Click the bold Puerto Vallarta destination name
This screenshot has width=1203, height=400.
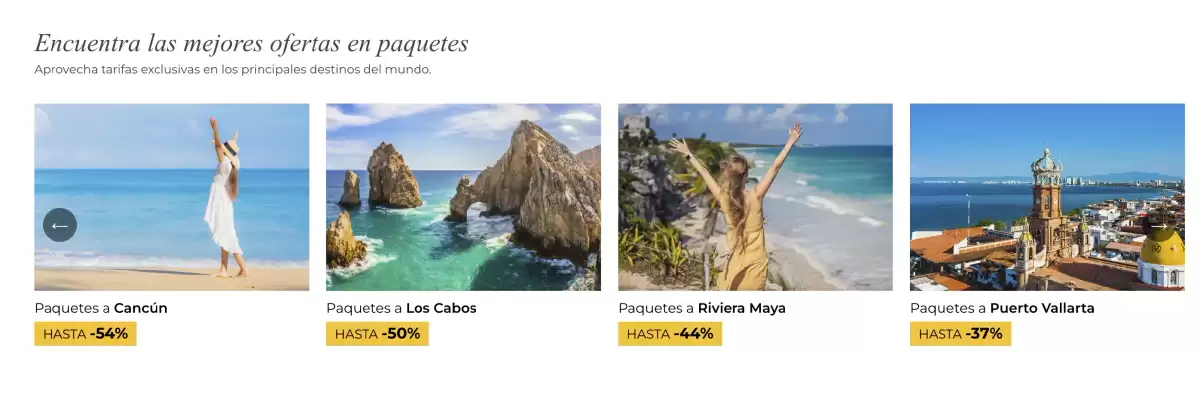pyautogui.click(x=1042, y=308)
